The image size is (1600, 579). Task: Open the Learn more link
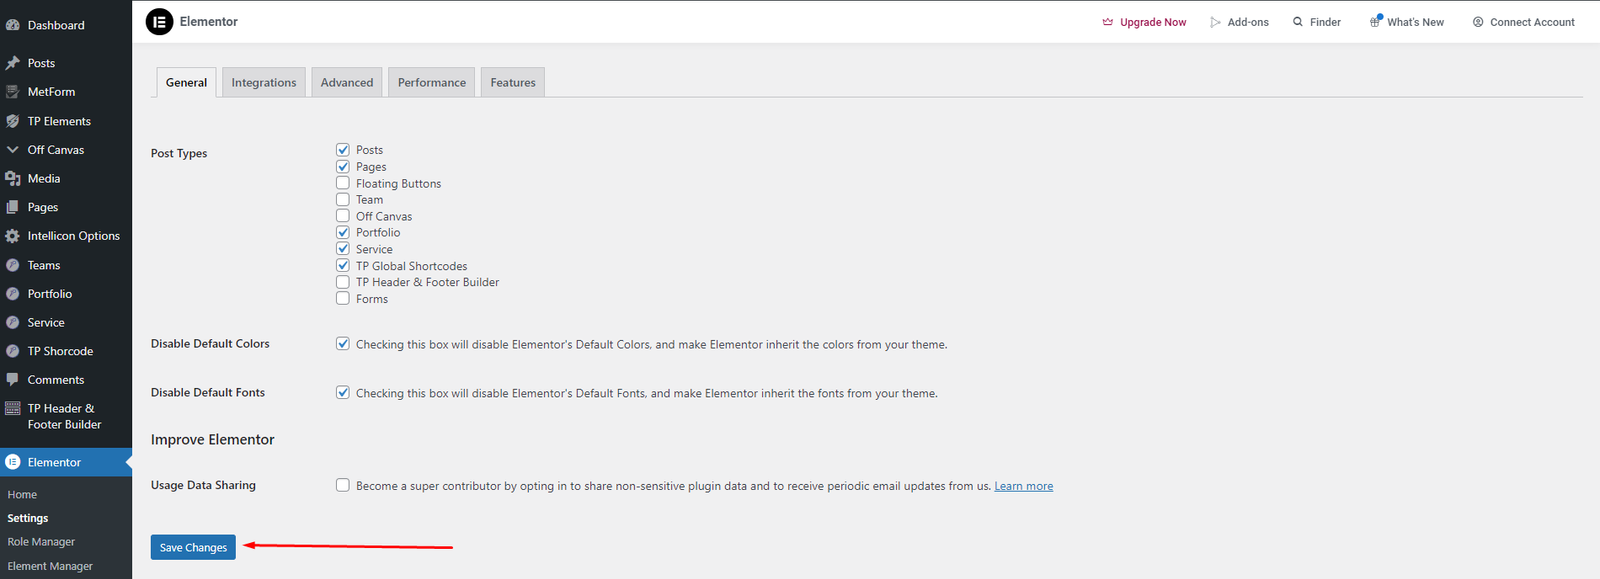[1023, 486]
